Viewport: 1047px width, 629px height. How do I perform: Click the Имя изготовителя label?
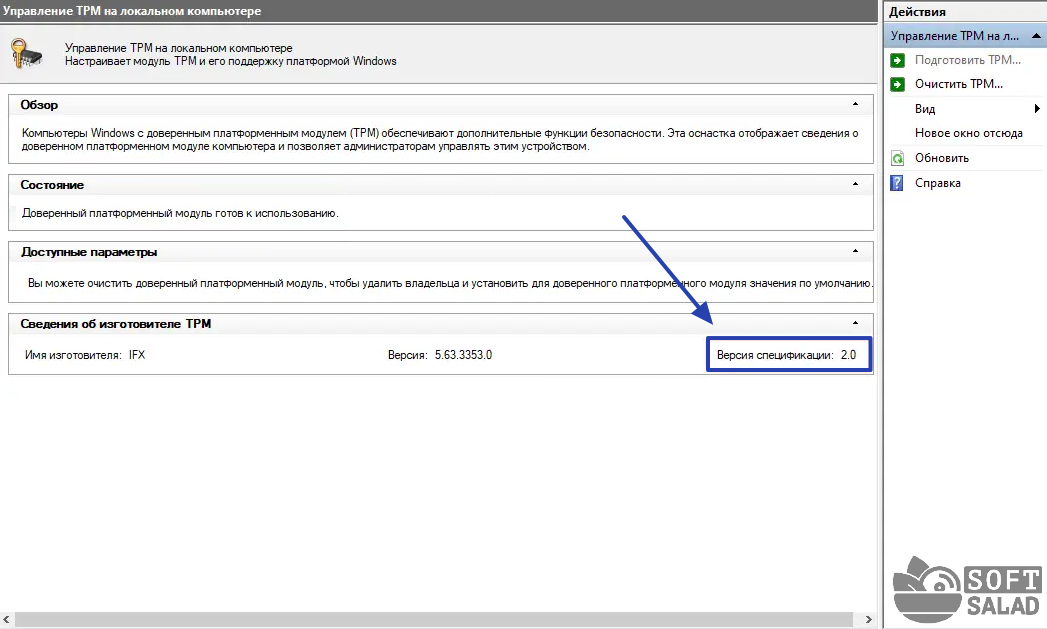click(73, 355)
